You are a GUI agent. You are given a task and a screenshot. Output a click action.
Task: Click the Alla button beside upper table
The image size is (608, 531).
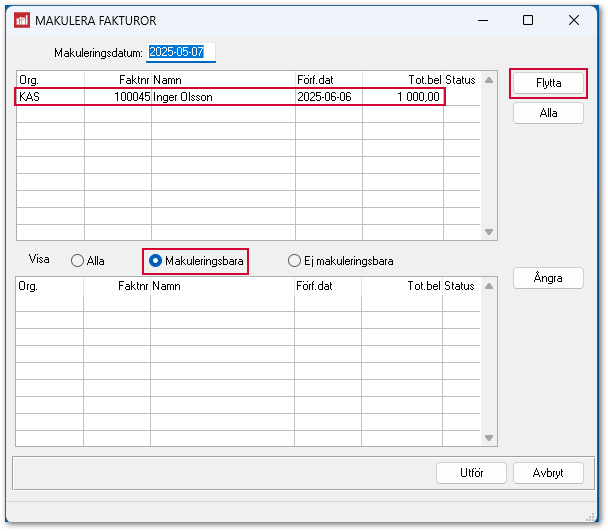548,113
